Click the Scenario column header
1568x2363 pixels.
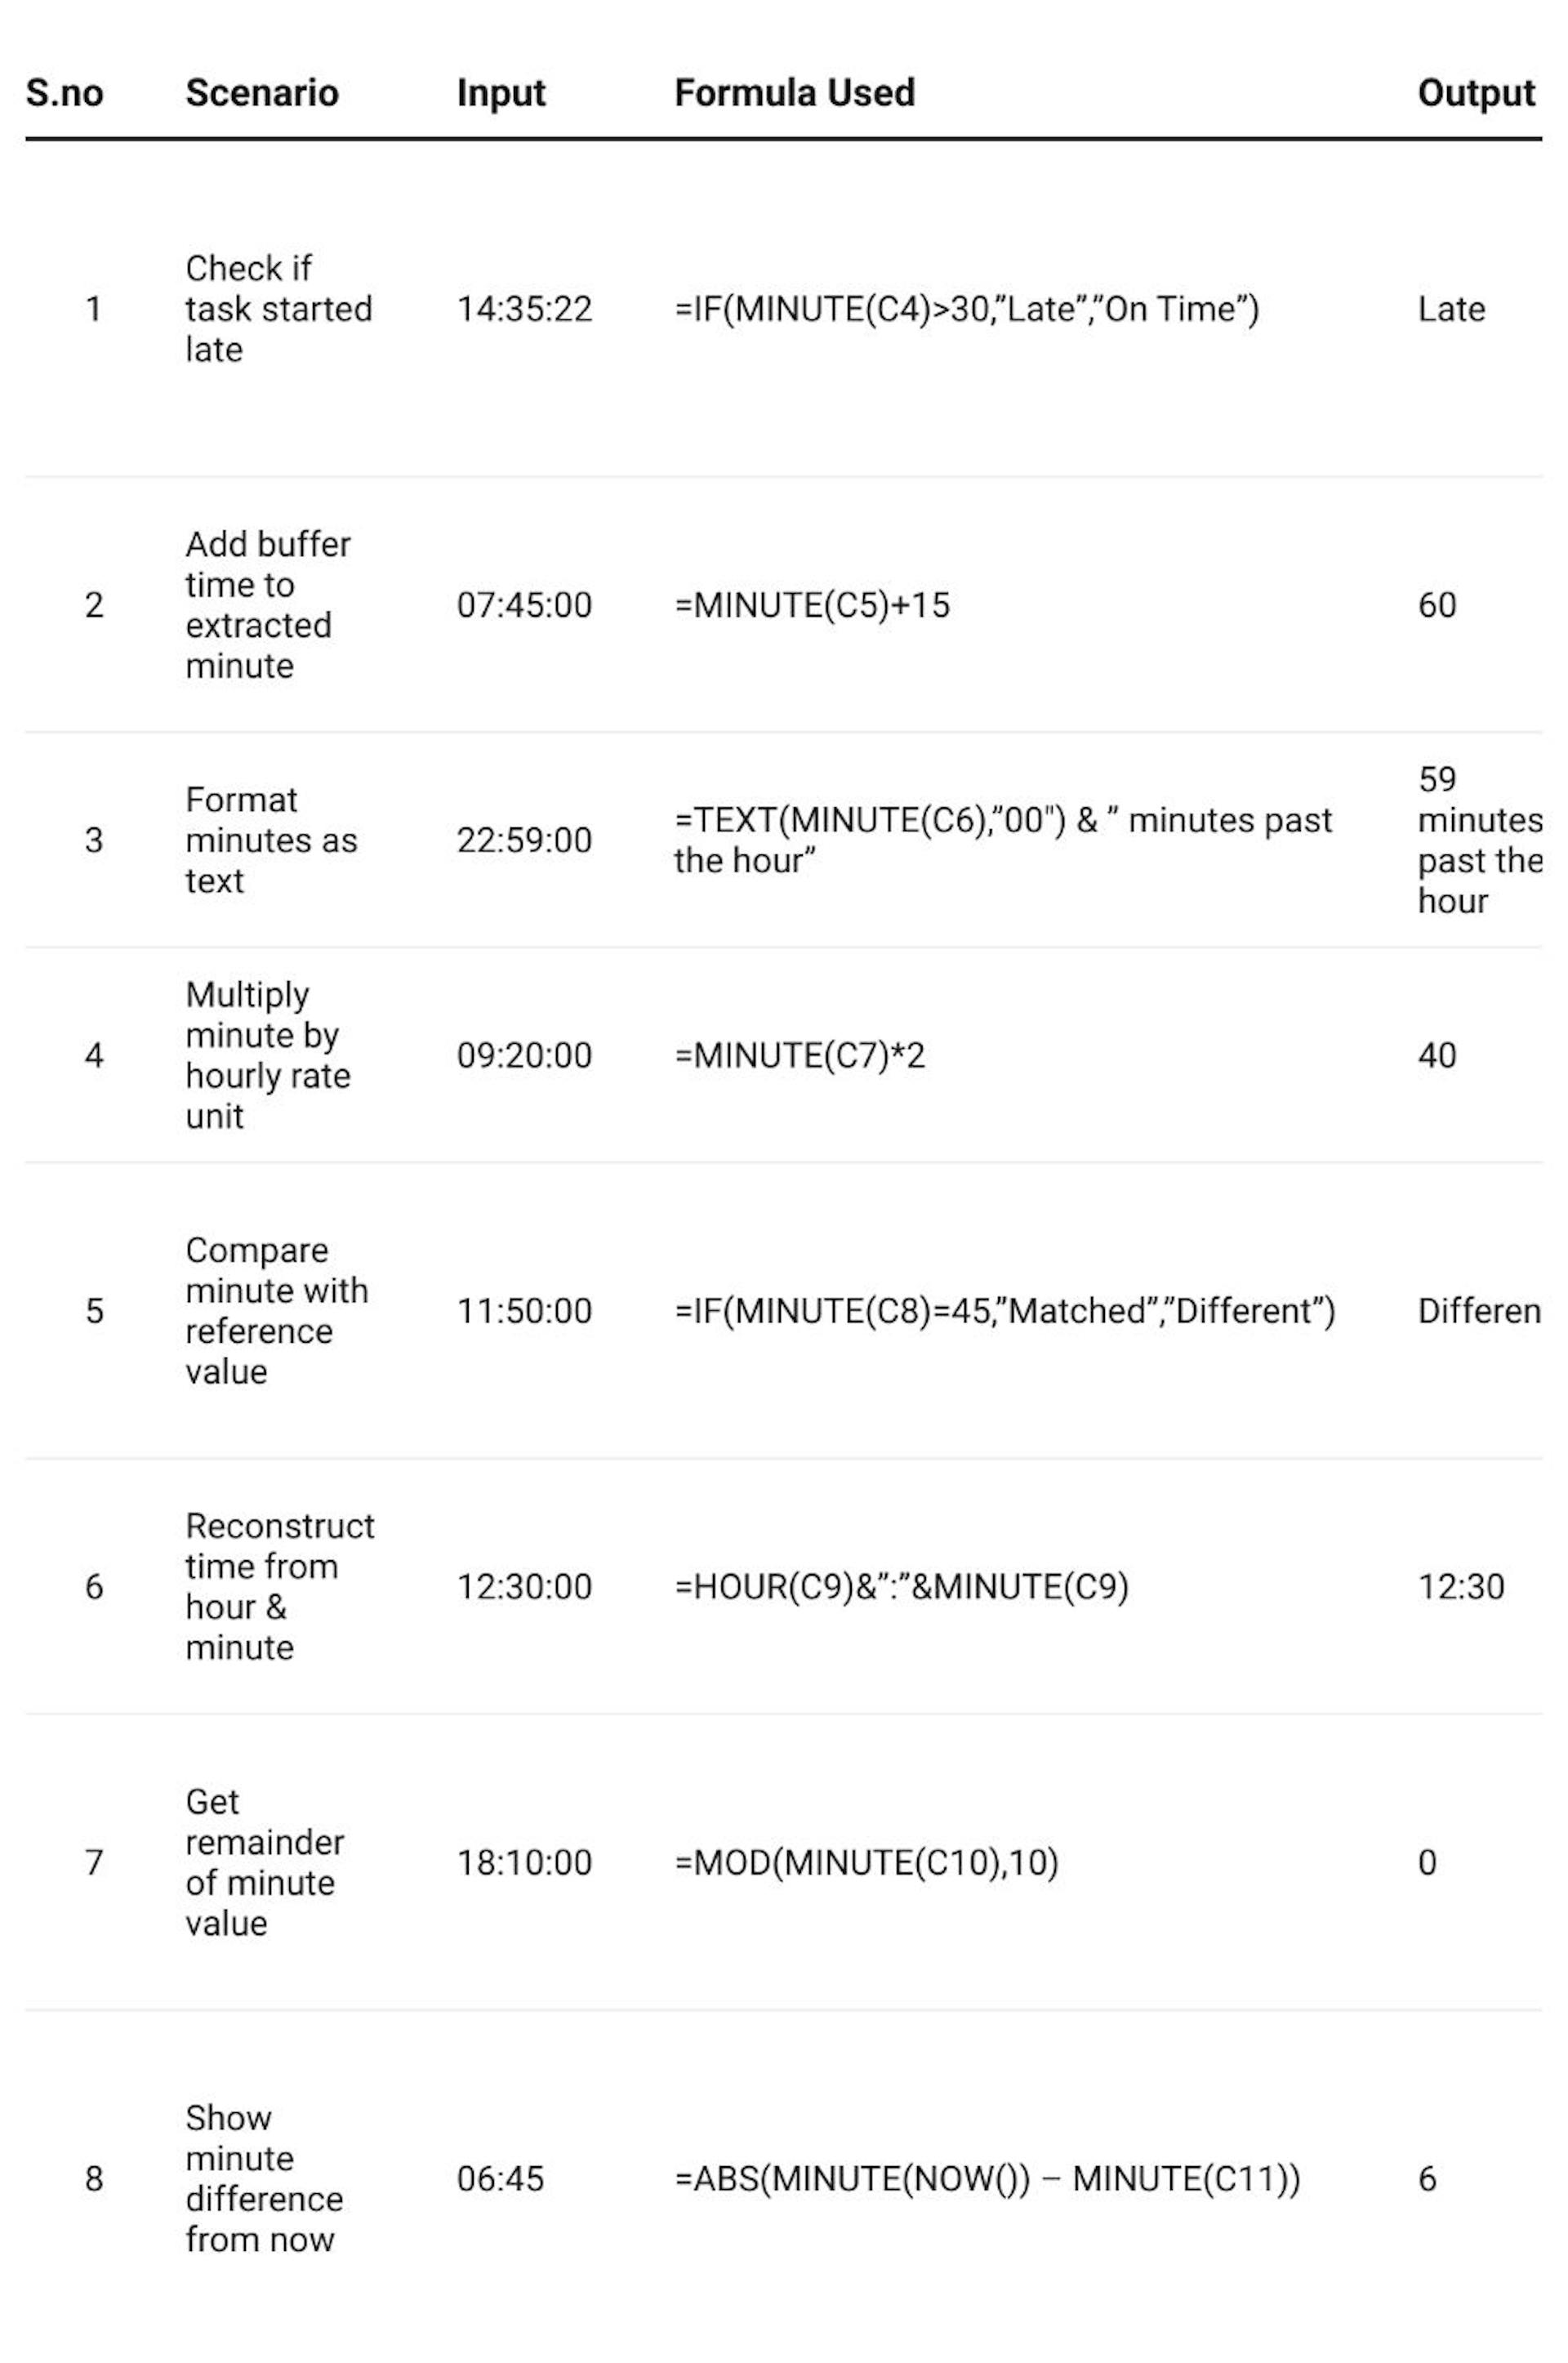click(x=262, y=93)
